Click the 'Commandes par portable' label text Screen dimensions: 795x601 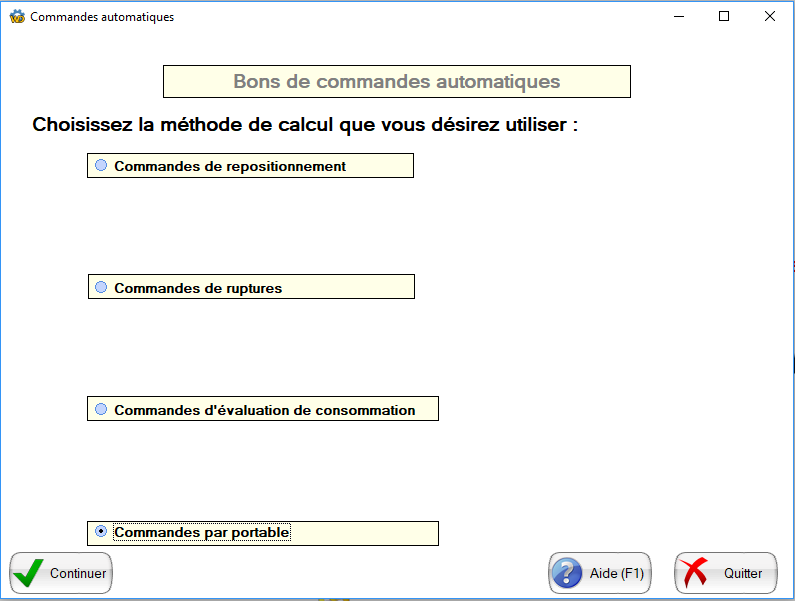(x=202, y=533)
